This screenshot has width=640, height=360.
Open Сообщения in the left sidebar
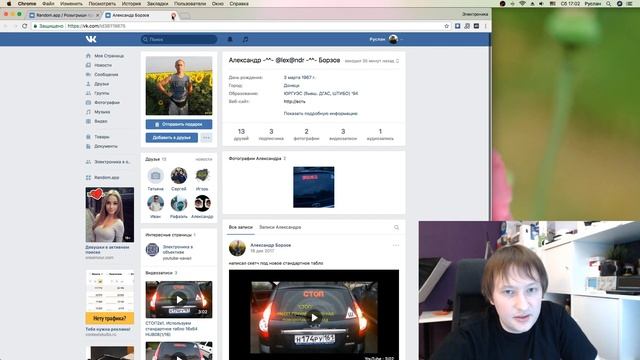(106, 75)
